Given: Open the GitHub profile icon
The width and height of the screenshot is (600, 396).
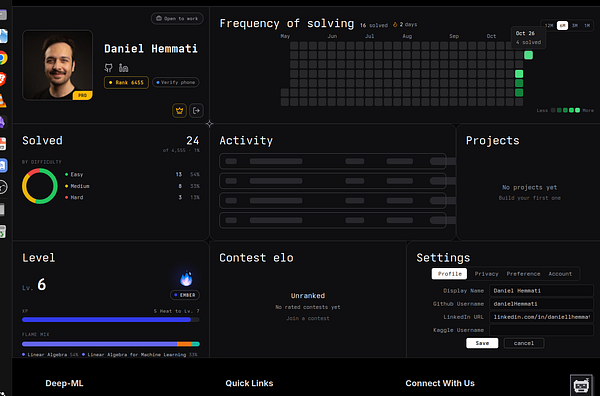Looking at the screenshot, I should (109, 68).
